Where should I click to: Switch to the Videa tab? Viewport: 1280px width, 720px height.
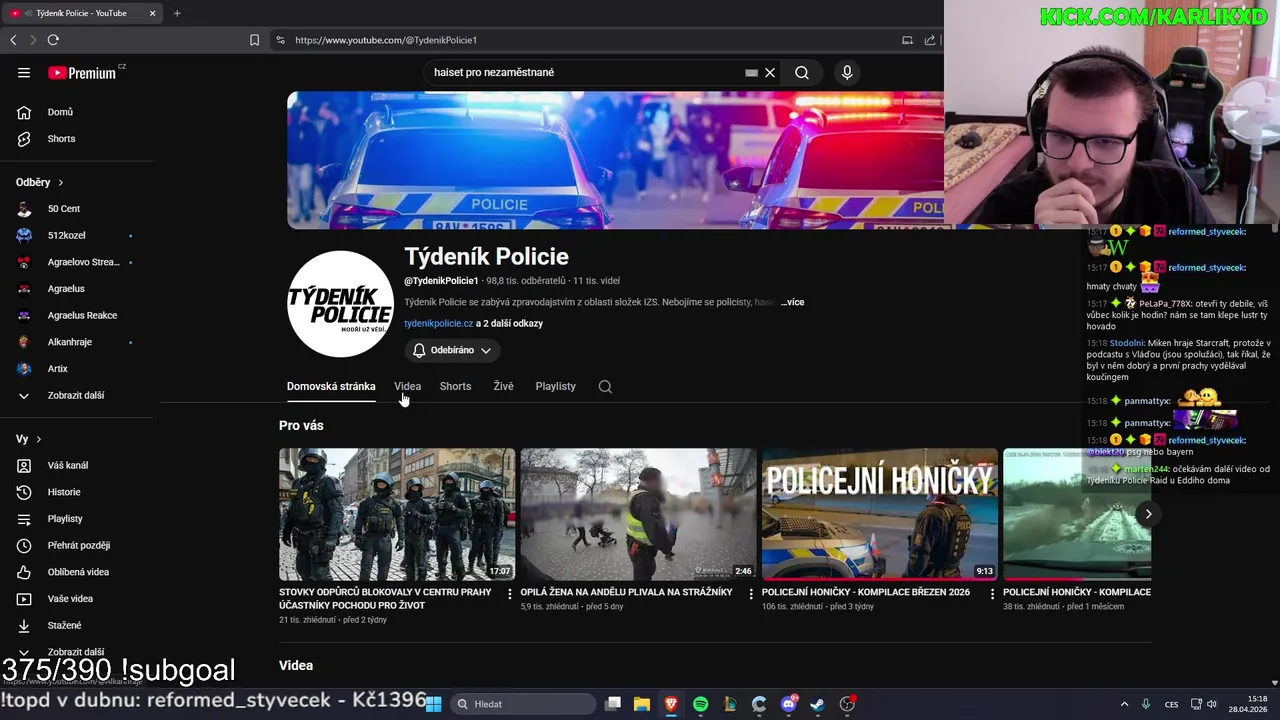(407, 387)
